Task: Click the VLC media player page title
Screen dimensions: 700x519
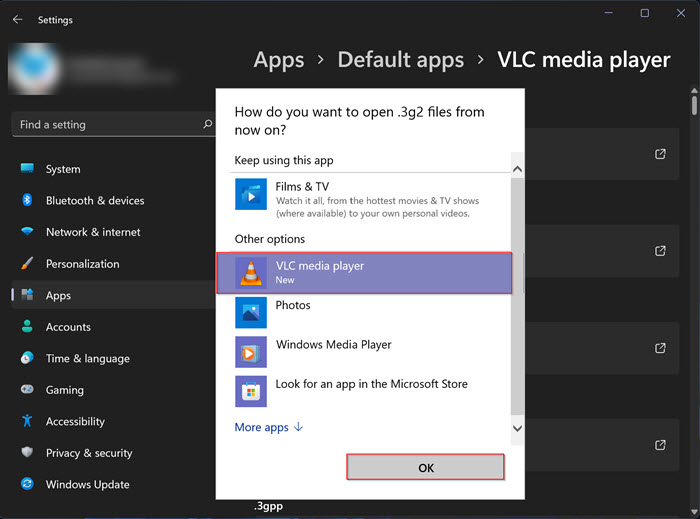Action: [x=583, y=60]
